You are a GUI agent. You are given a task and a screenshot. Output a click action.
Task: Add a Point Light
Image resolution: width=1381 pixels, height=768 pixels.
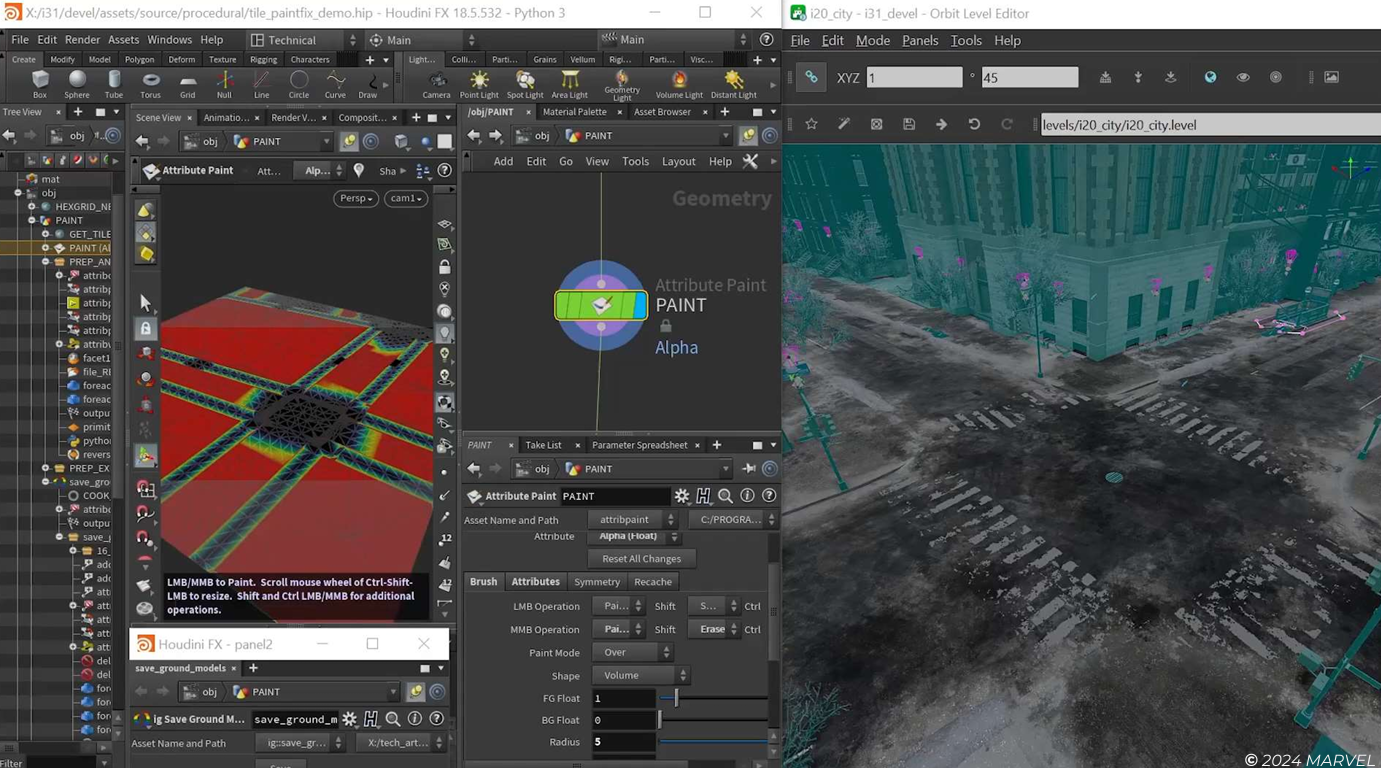pos(479,84)
